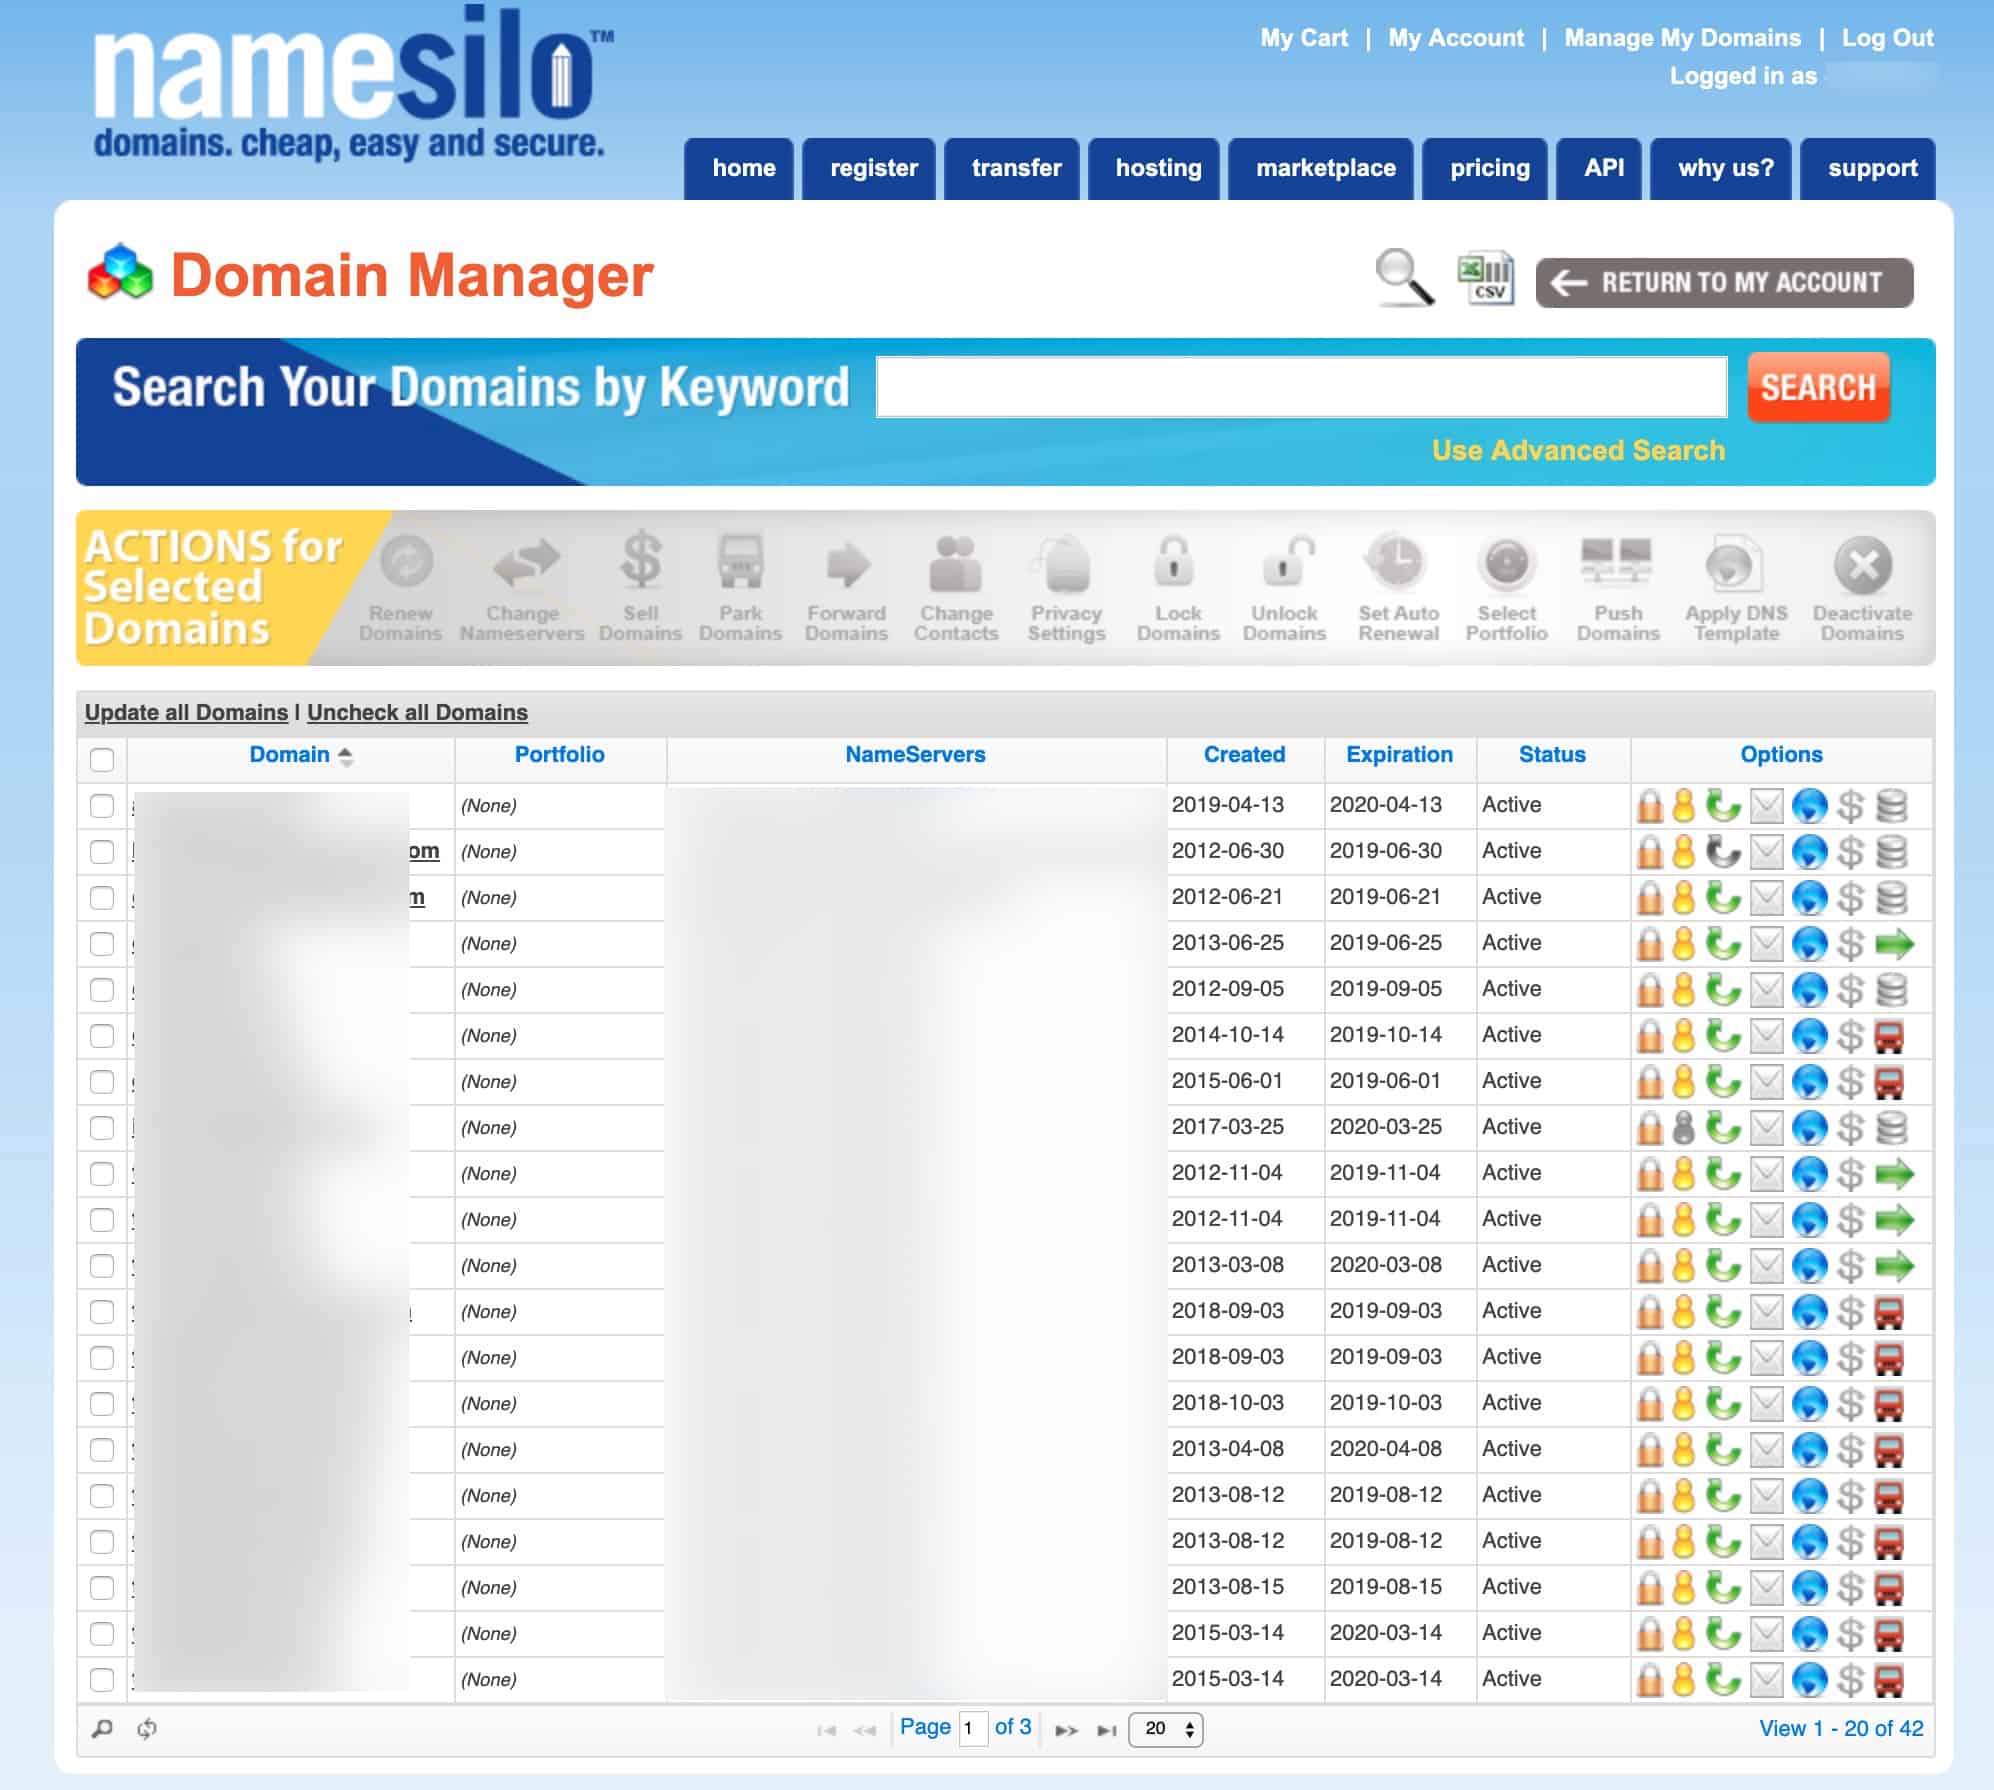Open the home navigation tab
Image resolution: width=1994 pixels, height=1790 pixels.
pos(741,168)
